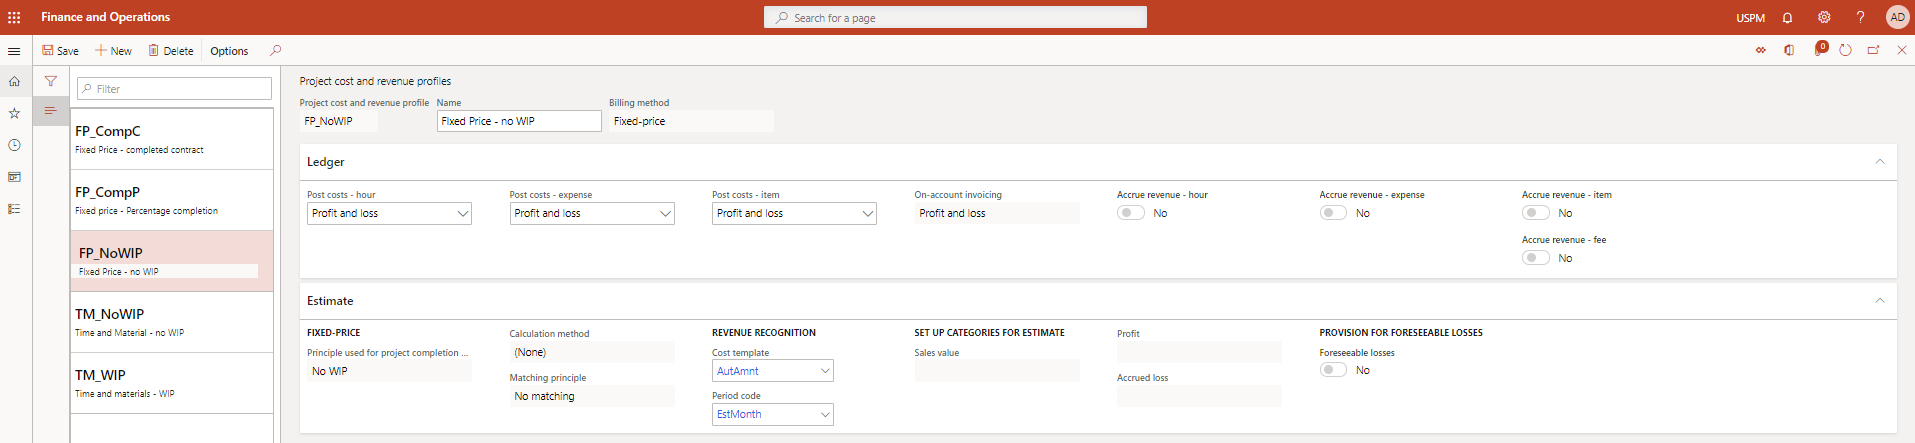
Task: Click the notifications bell icon
Action: tap(1787, 18)
